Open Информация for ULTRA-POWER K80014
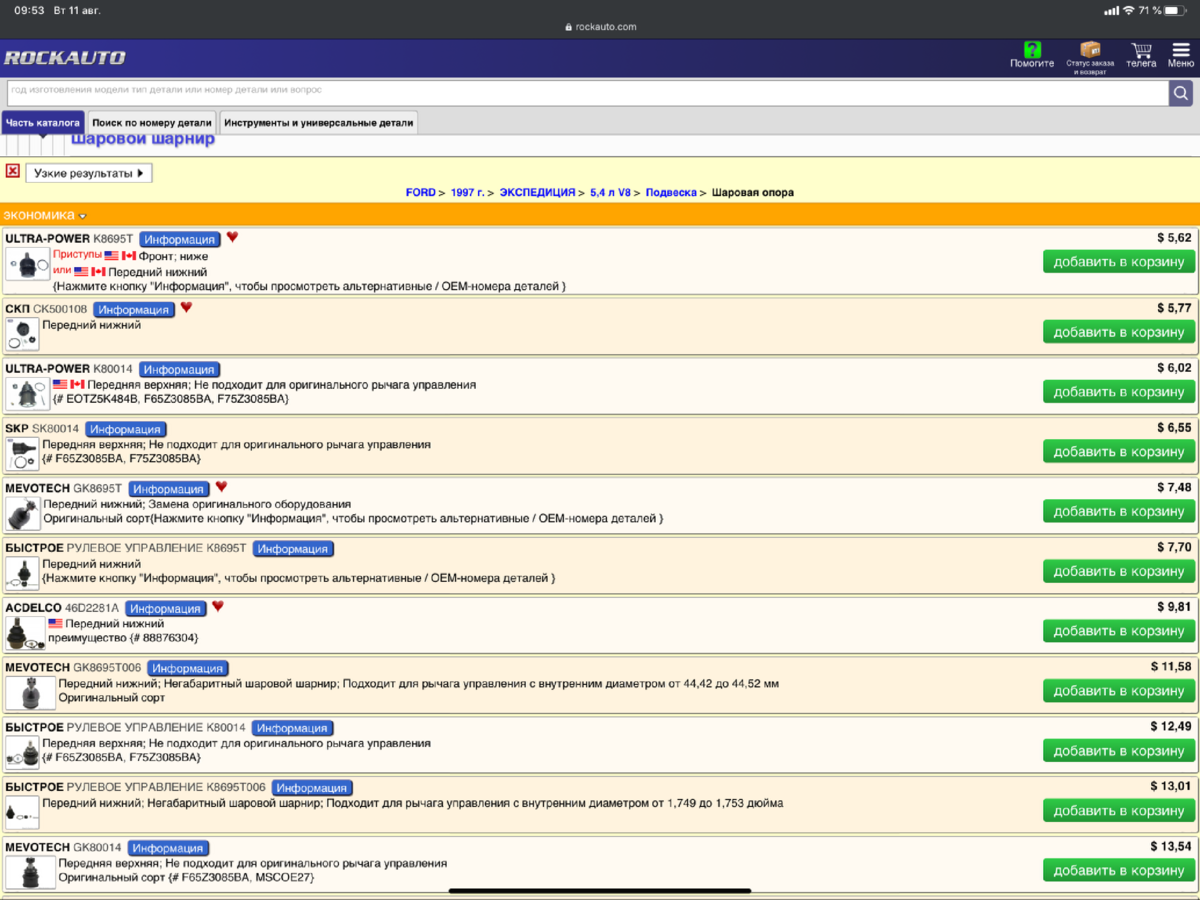This screenshot has height=900, width=1200. point(180,369)
